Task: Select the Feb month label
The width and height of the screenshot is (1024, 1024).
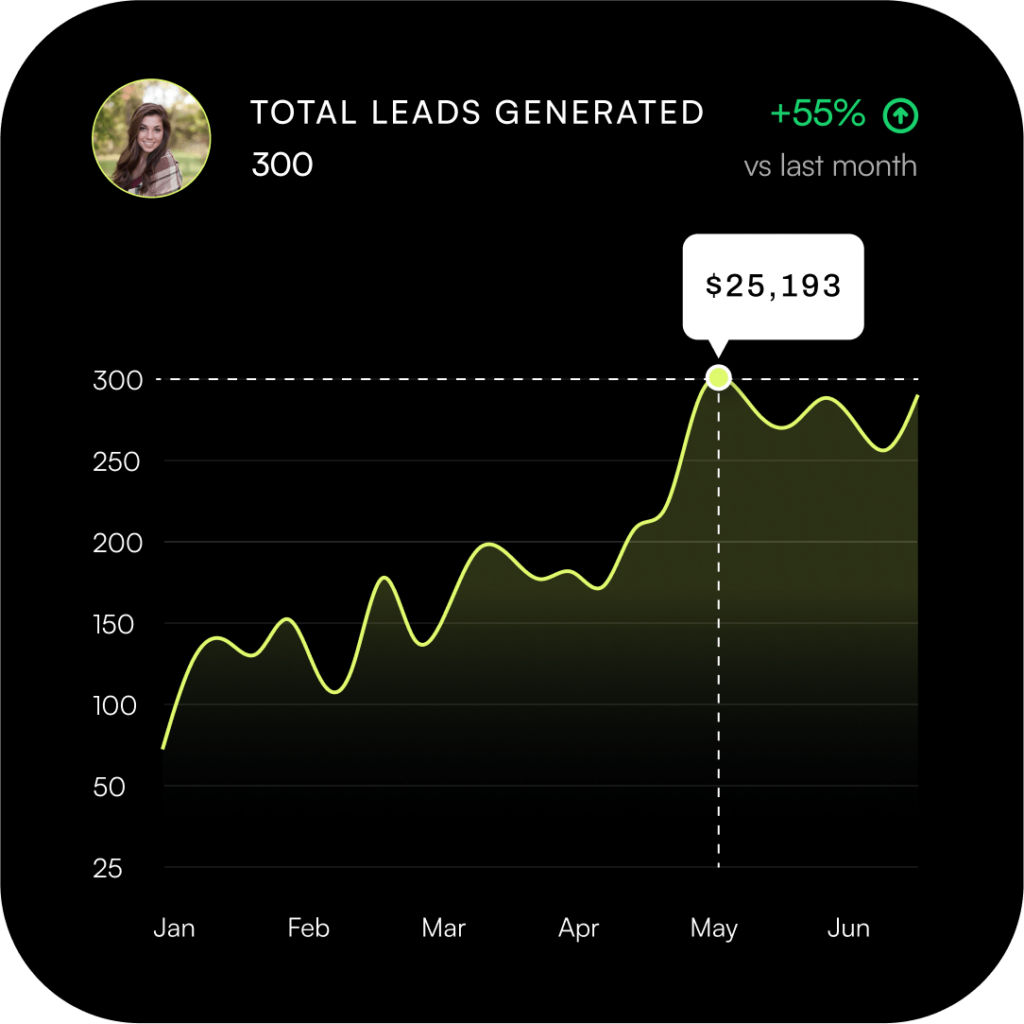Action: pyautogui.click(x=308, y=928)
